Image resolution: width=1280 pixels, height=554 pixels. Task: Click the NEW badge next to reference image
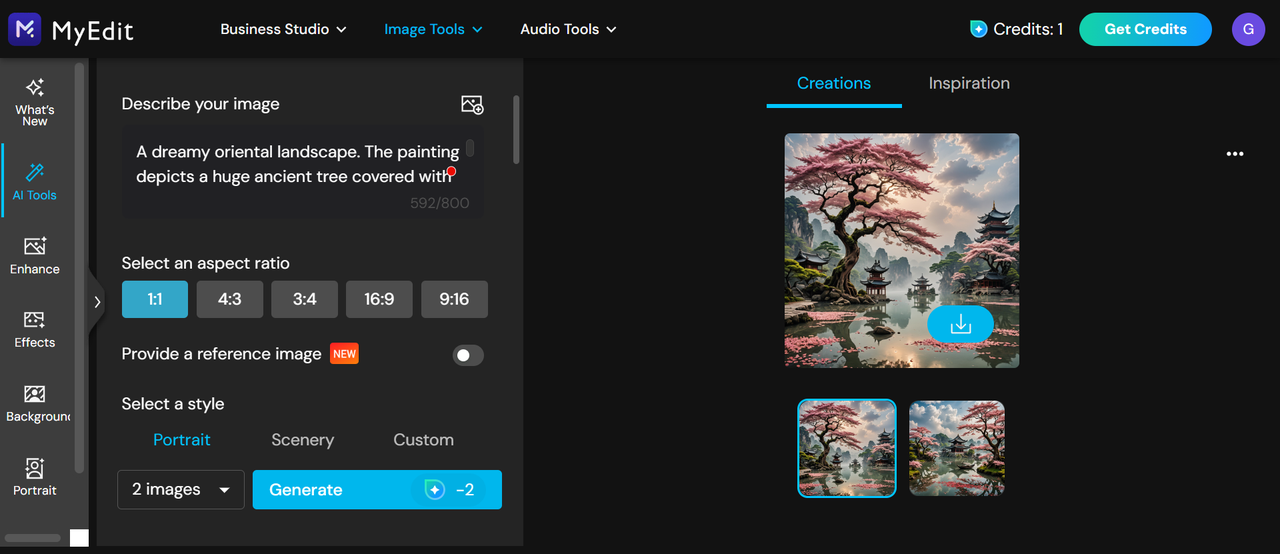pos(344,354)
